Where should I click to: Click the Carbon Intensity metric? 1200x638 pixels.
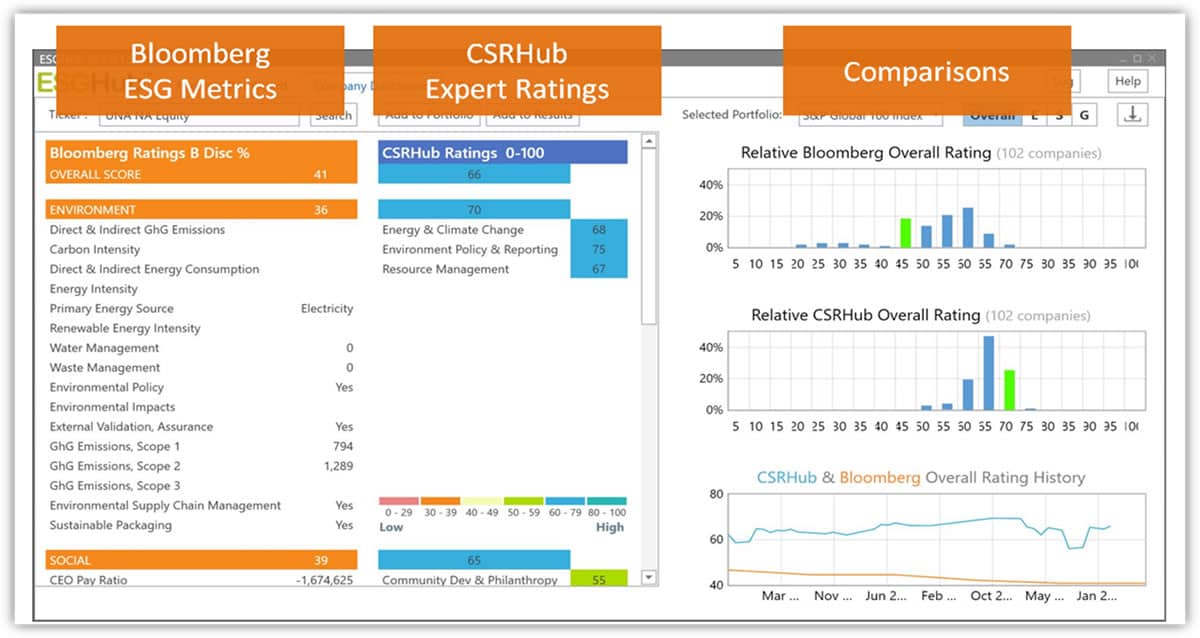(201, 249)
